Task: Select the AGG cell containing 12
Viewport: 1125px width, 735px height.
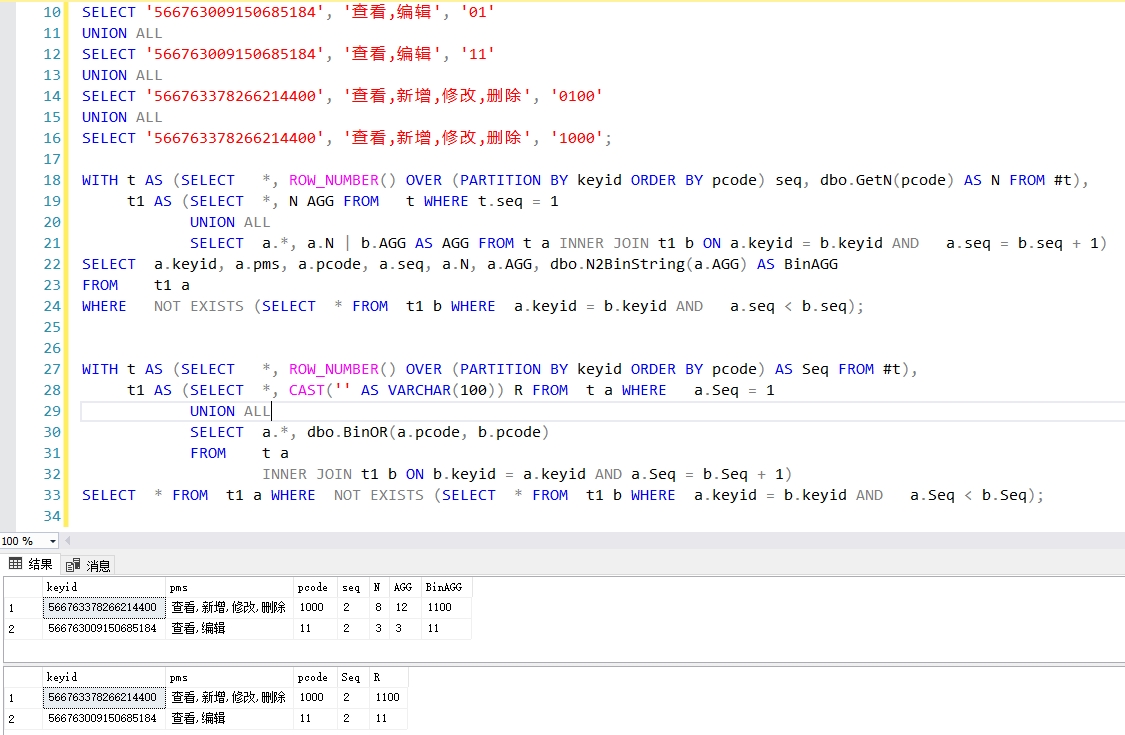Action: (403, 607)
